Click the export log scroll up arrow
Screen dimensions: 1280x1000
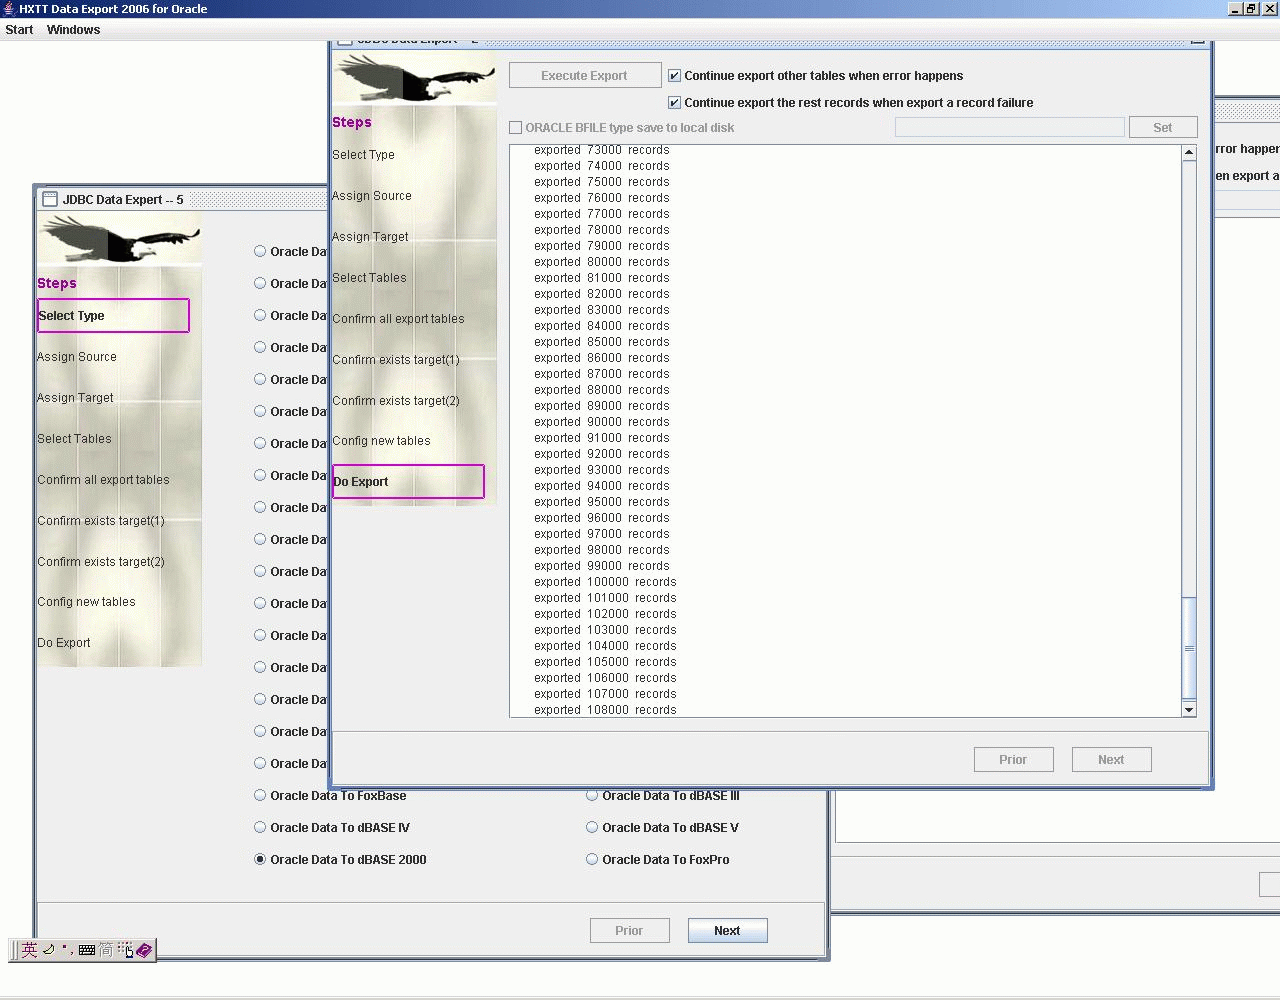[1189, 153]
